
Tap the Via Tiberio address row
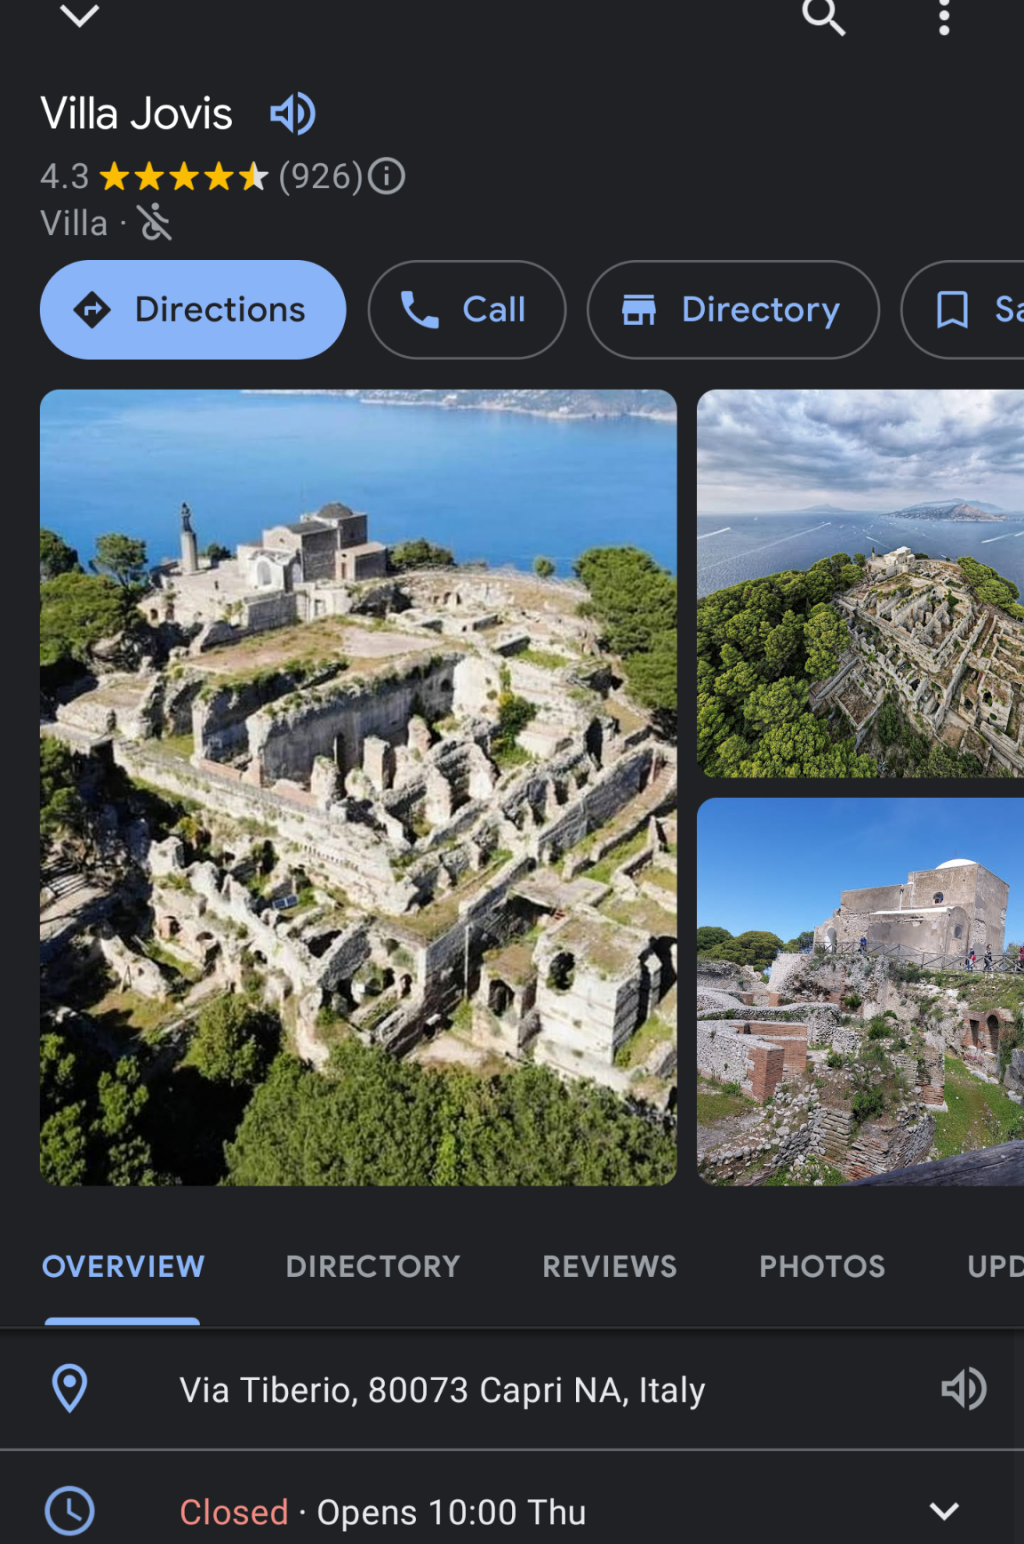[442, 1390]
